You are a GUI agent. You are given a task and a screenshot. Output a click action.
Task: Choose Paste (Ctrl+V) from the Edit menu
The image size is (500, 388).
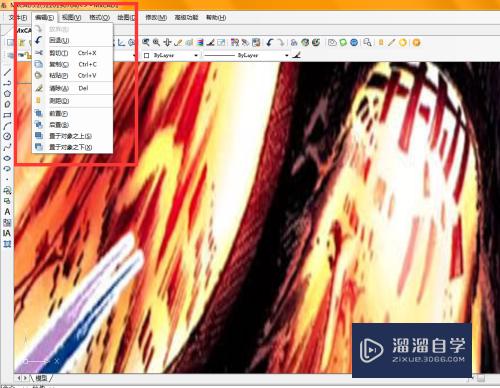(x=72, y=75)
